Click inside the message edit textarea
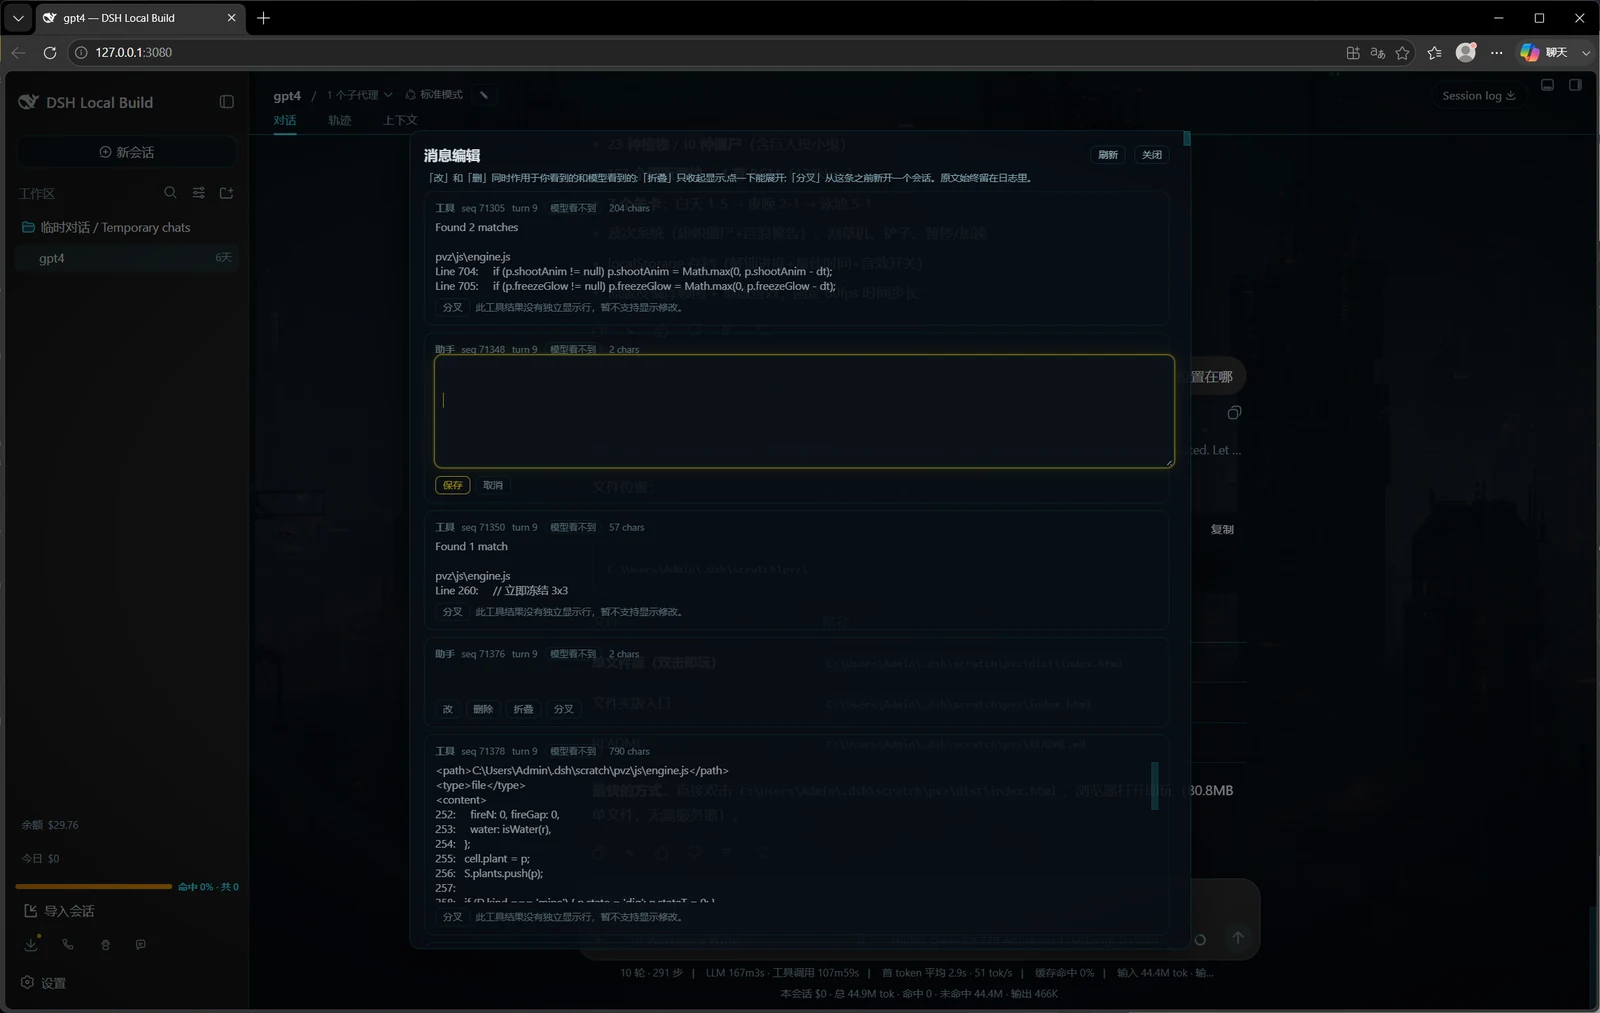The width and height of the screenshot is (1600, 1013). click(x=804, y=411)
